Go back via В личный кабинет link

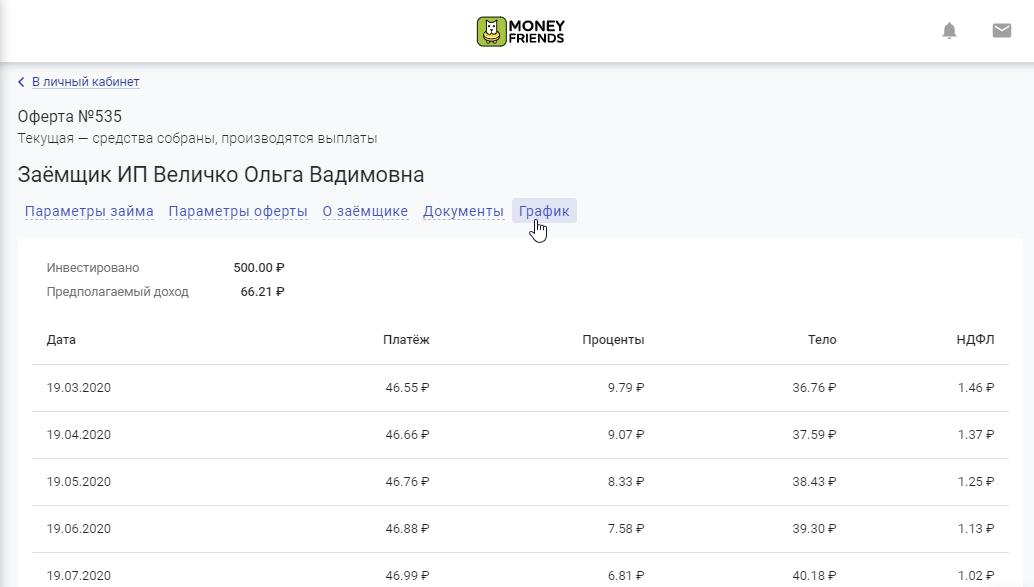click(x=86, y=82)
